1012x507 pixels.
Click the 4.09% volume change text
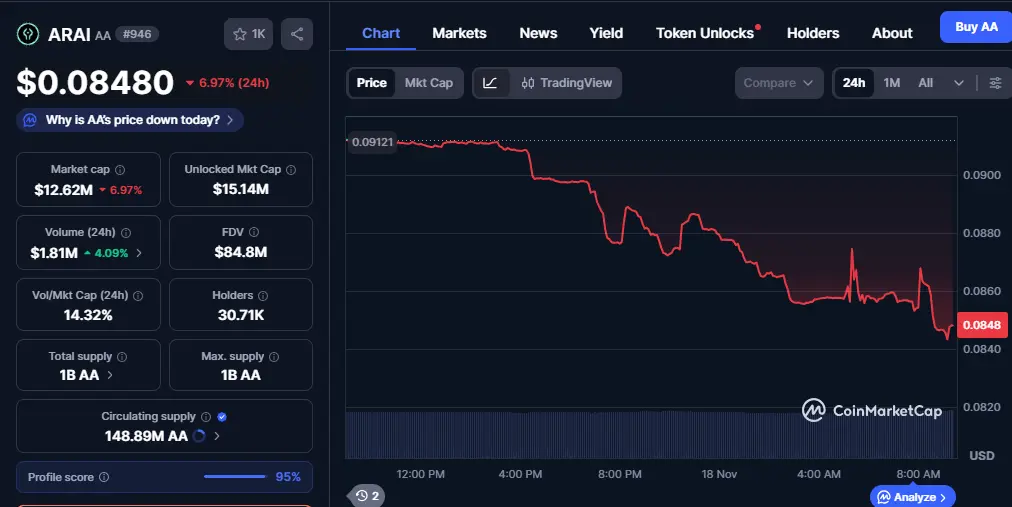click(111, 253)
